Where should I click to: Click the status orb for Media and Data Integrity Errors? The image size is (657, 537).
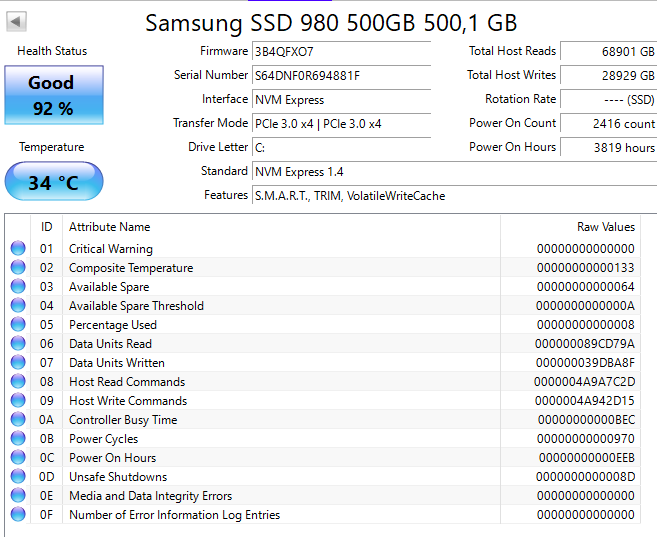(x=18, y=495)
